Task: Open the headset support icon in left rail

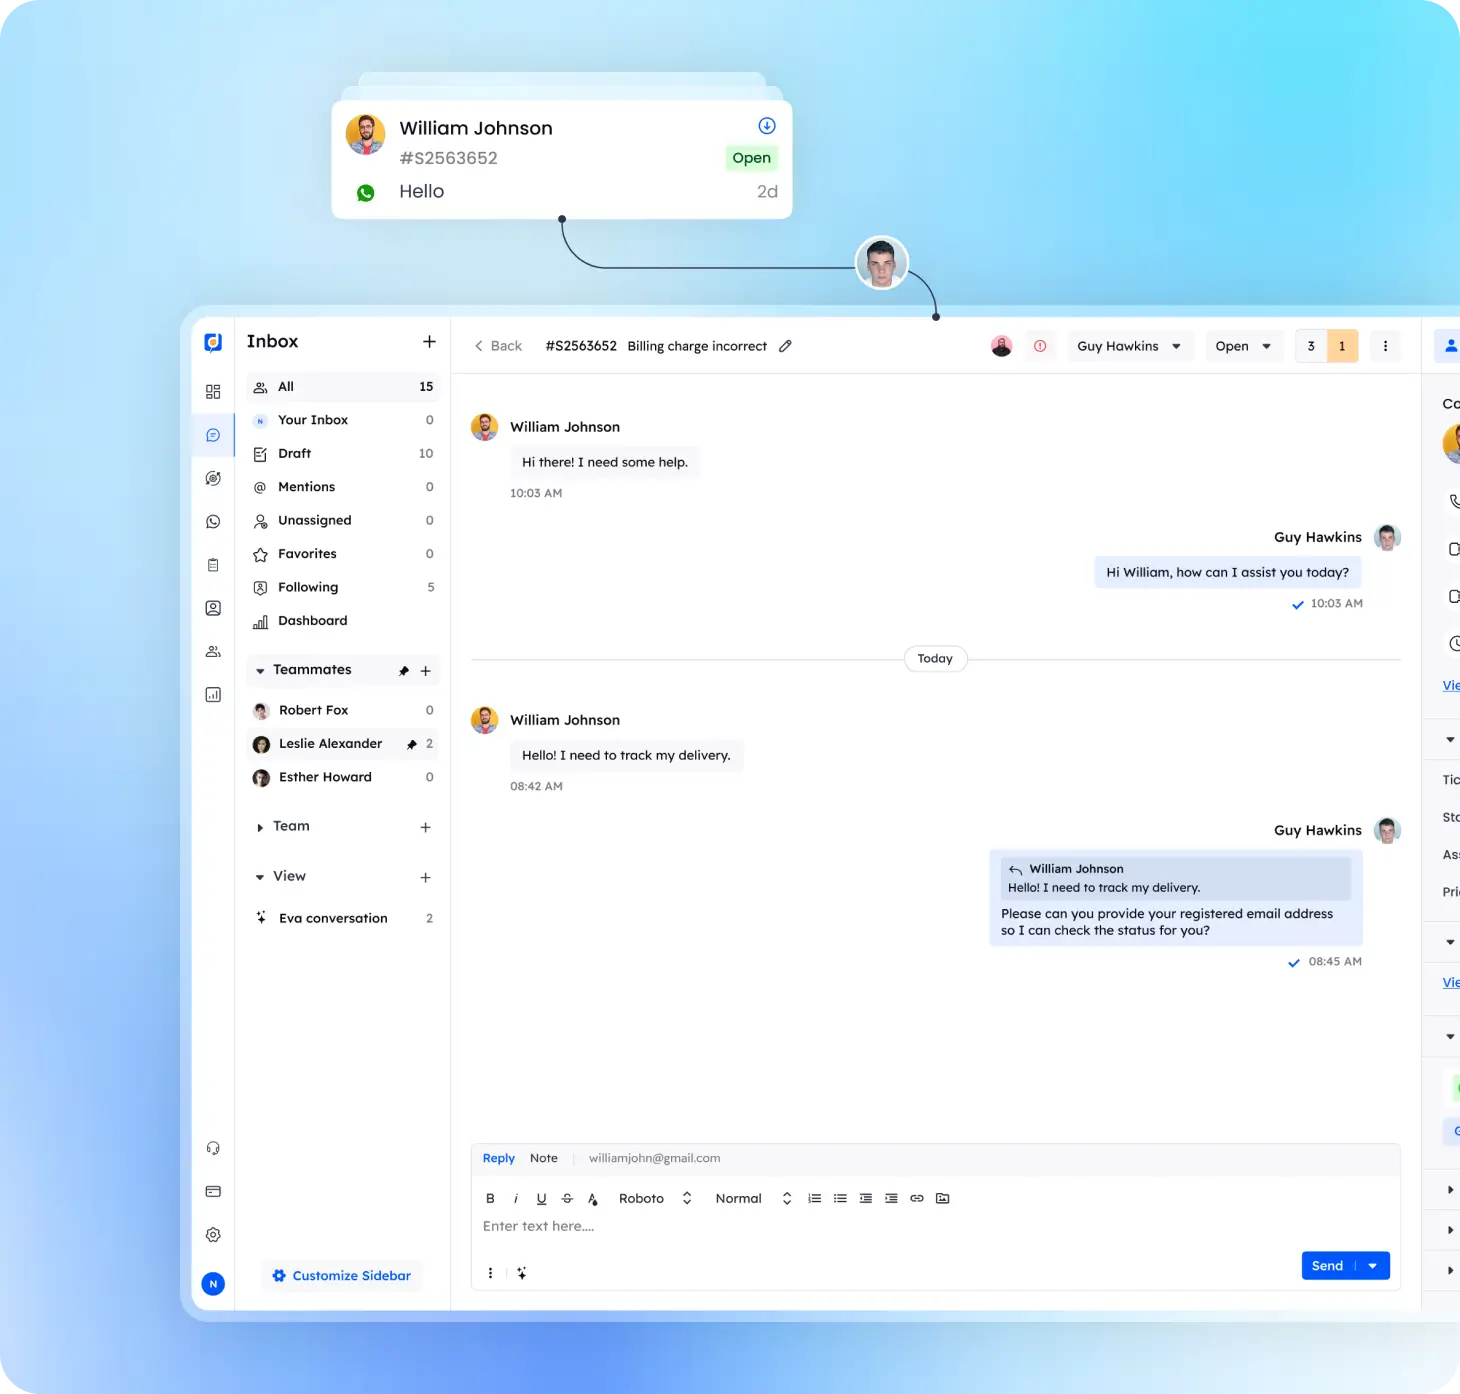Action: (213, 1148)
